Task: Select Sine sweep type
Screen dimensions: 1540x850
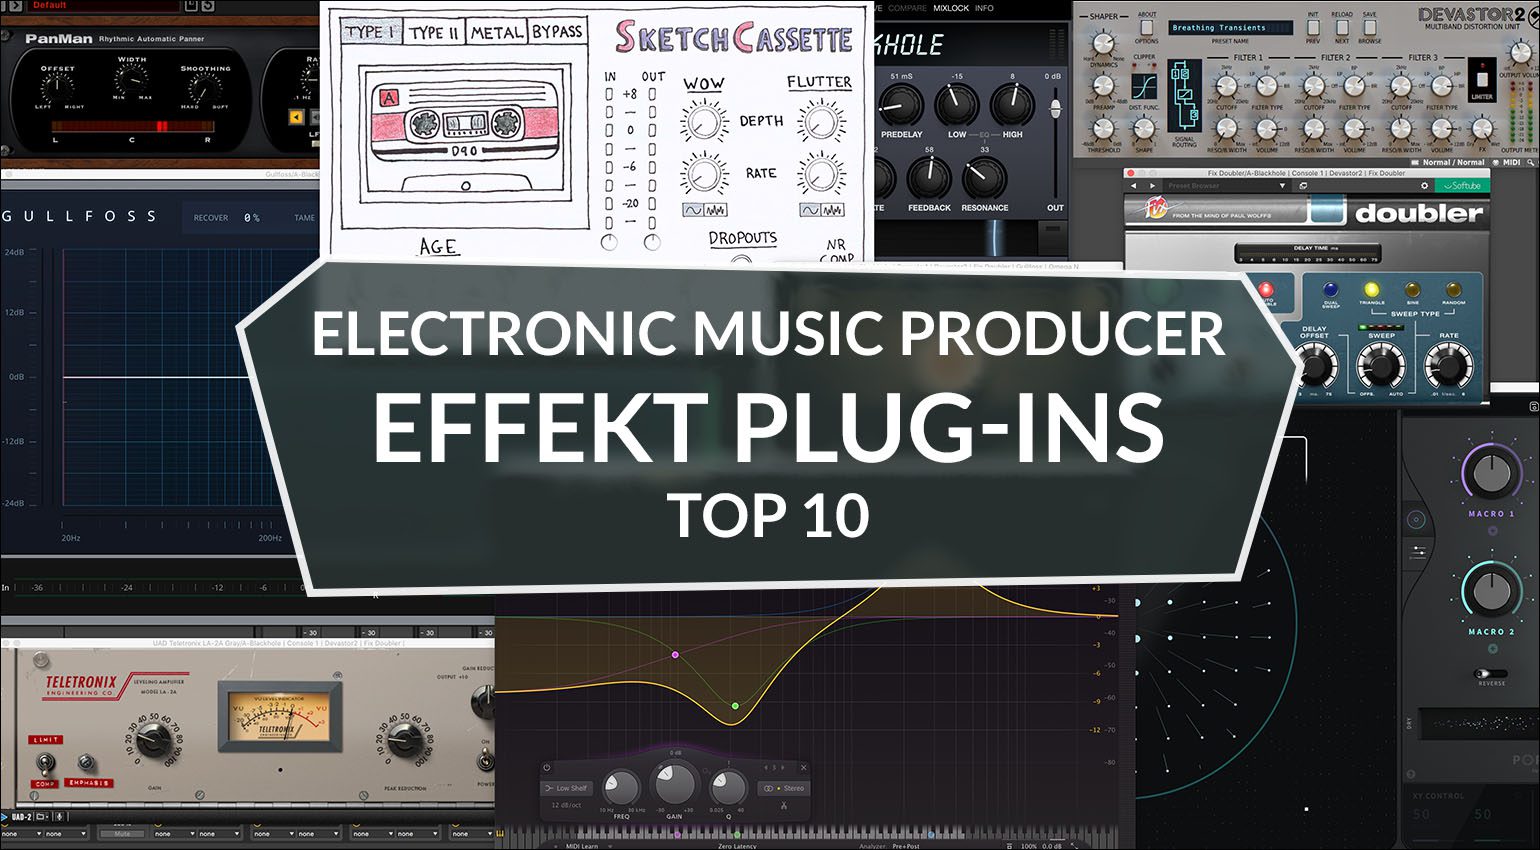Action: click(x=1412, y=290)
